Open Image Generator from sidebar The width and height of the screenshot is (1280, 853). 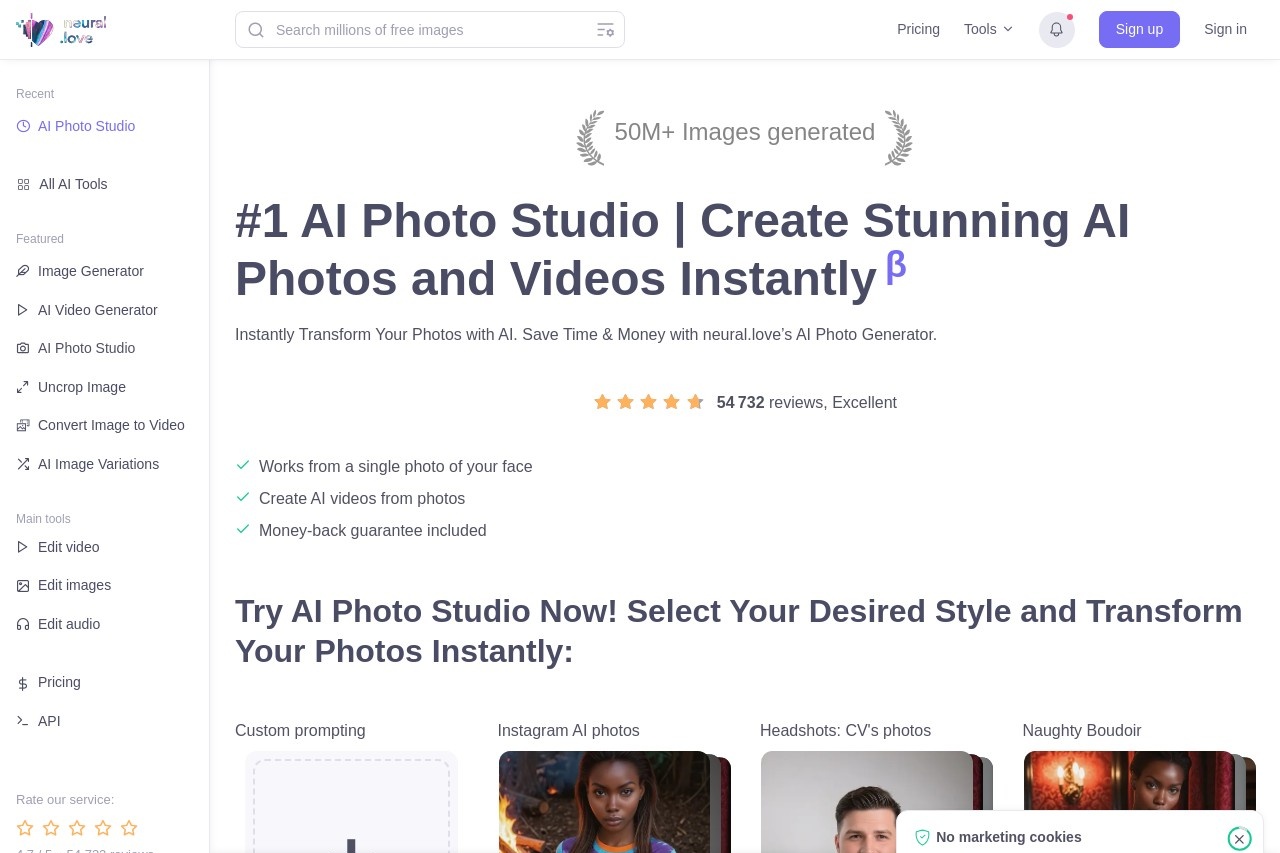coord(90,271)
